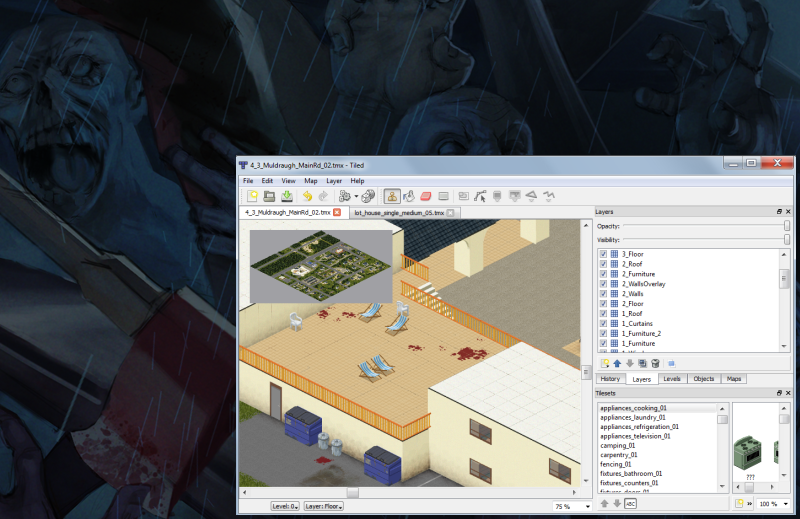The width and height of the screenshot is (800, 519).
Task: Select the red Eraser tool
Action: pyautogui.click(x=426, y=196)
